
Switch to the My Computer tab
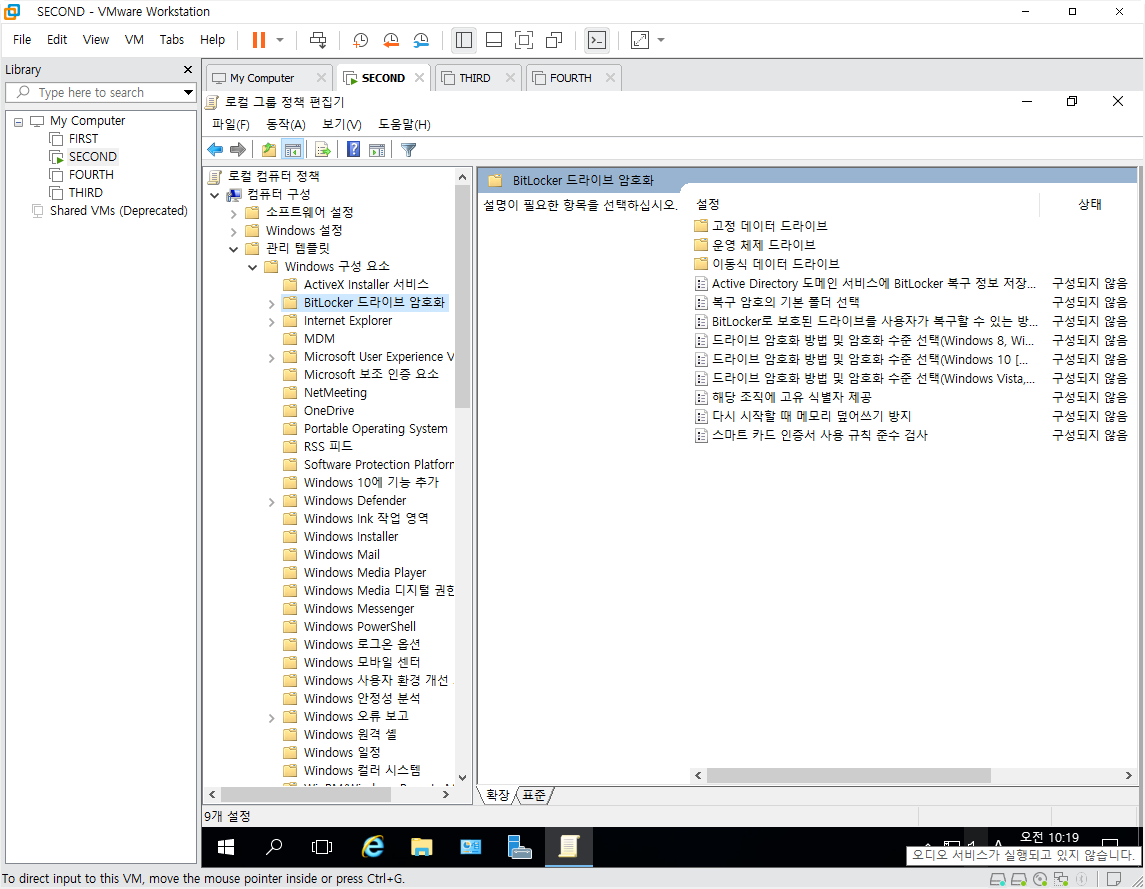pos(261,78)
